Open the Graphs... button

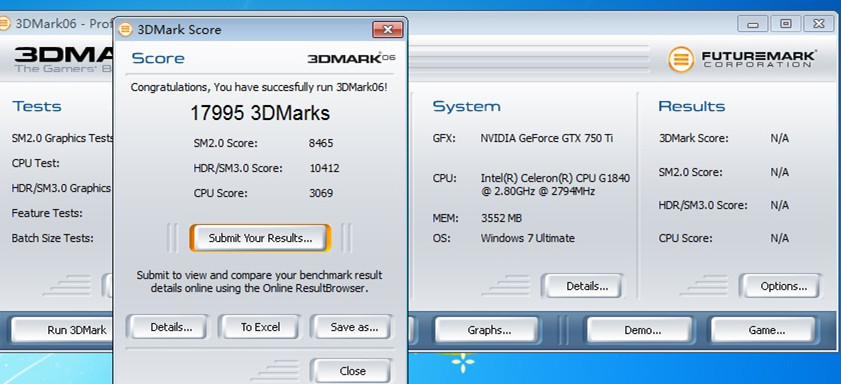[489, 330]
